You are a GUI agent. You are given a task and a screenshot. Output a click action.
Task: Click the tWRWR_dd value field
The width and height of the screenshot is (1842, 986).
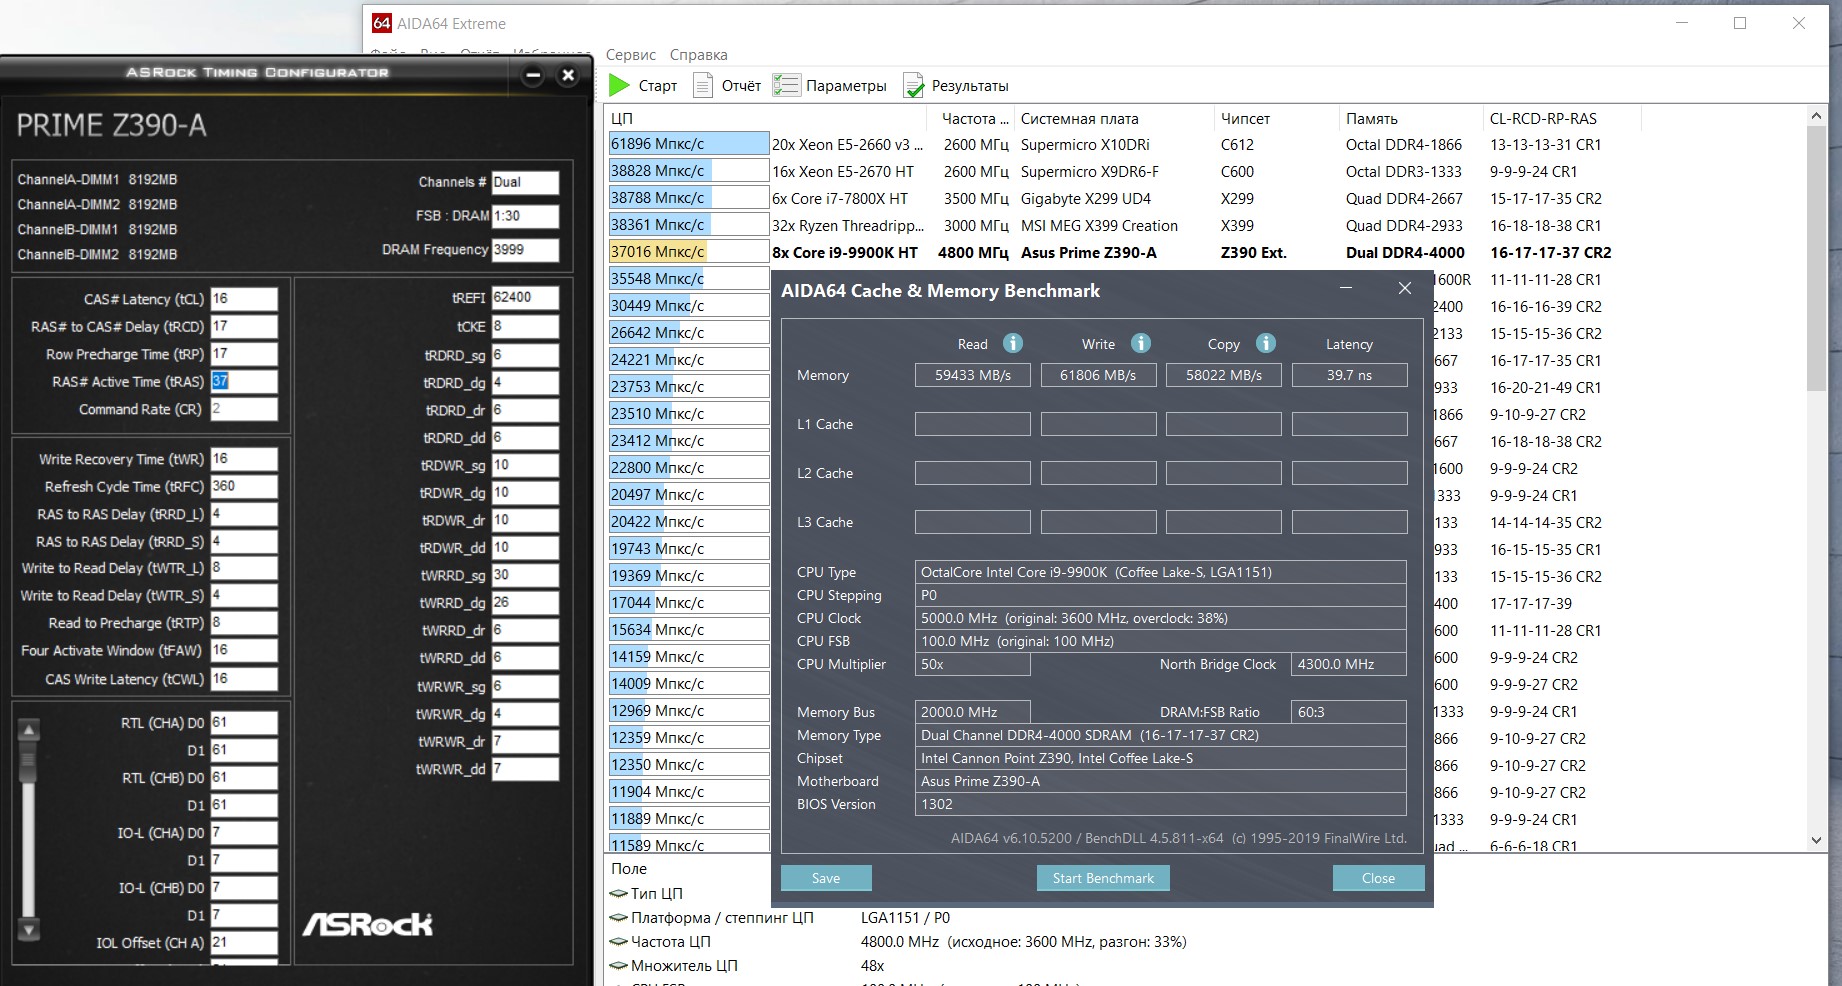click(525, 769)
